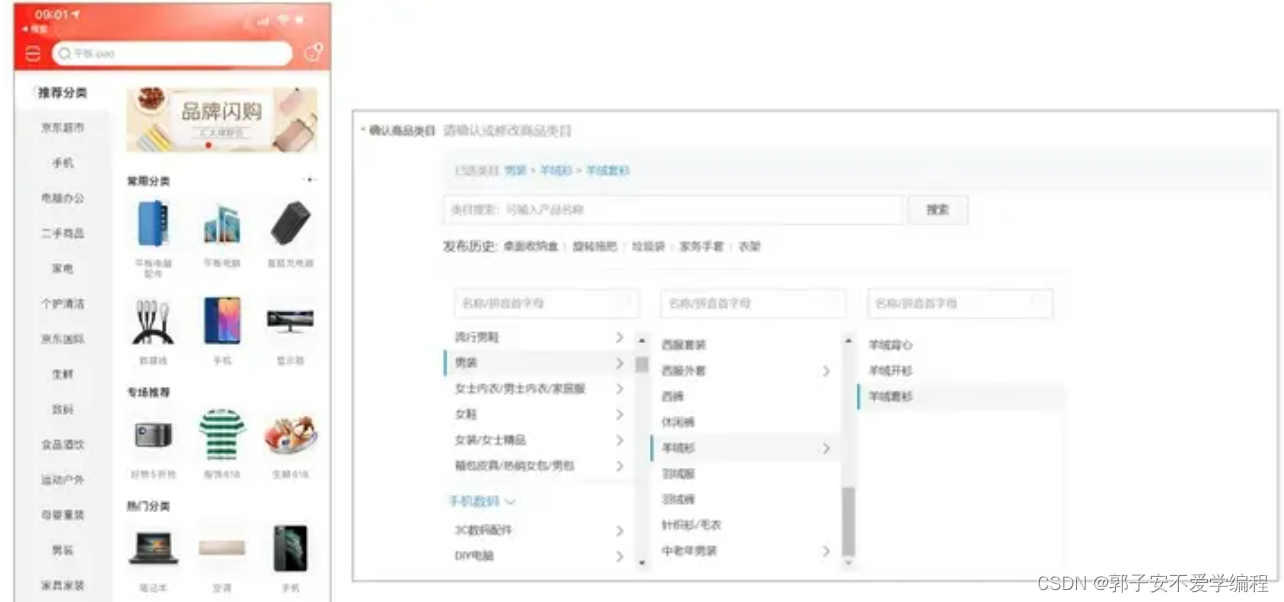Image resolution: width=1284 pixels, height=602 pixels.
Task: Choose 家务手套 from publish history
Action: click(701, 246)
